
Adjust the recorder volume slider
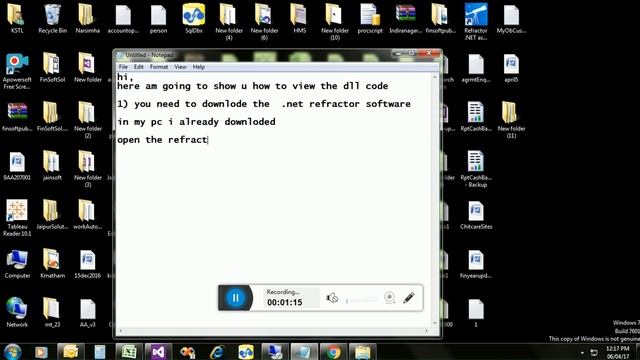[x=362, y=300]
